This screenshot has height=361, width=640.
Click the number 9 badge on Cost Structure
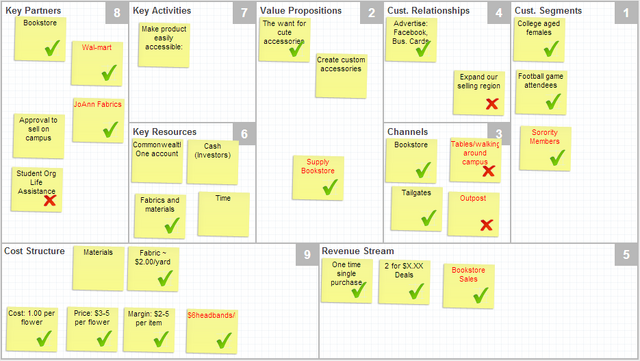pos(307,255)
